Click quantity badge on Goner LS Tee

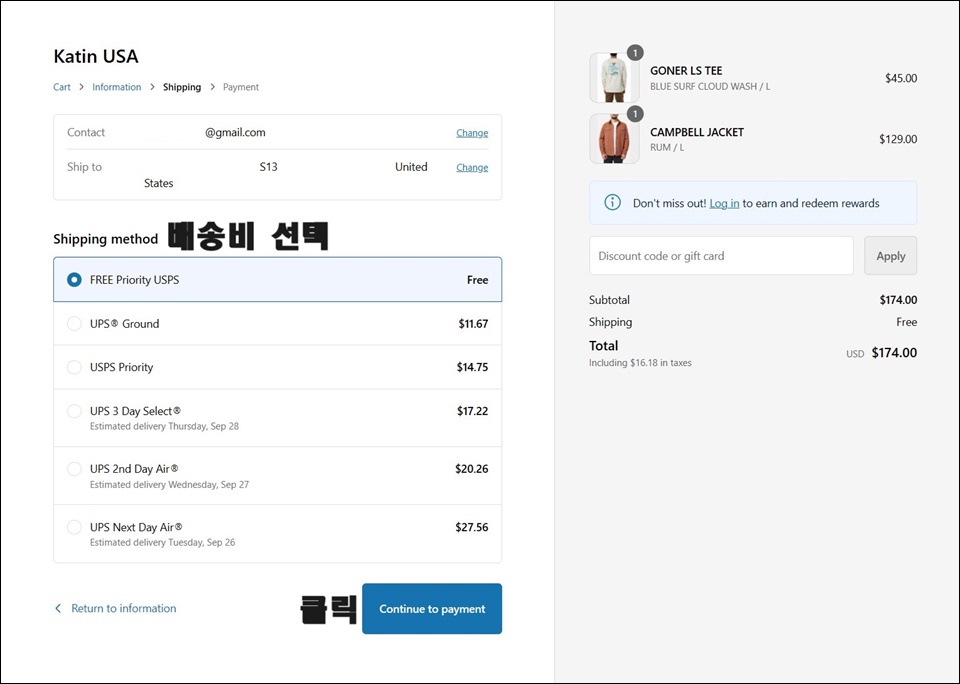click(x=636, y=53)
